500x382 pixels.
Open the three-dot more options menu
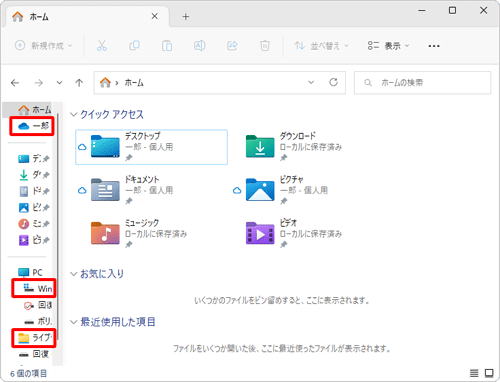coord(434,46)
